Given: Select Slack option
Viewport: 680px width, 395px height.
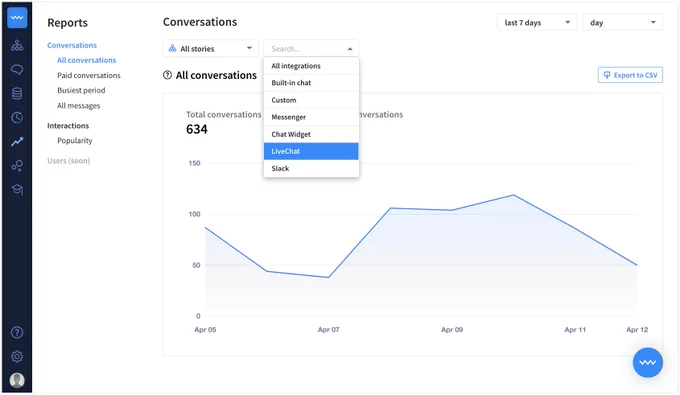Looking at the screenshot, I should point(311,169).
